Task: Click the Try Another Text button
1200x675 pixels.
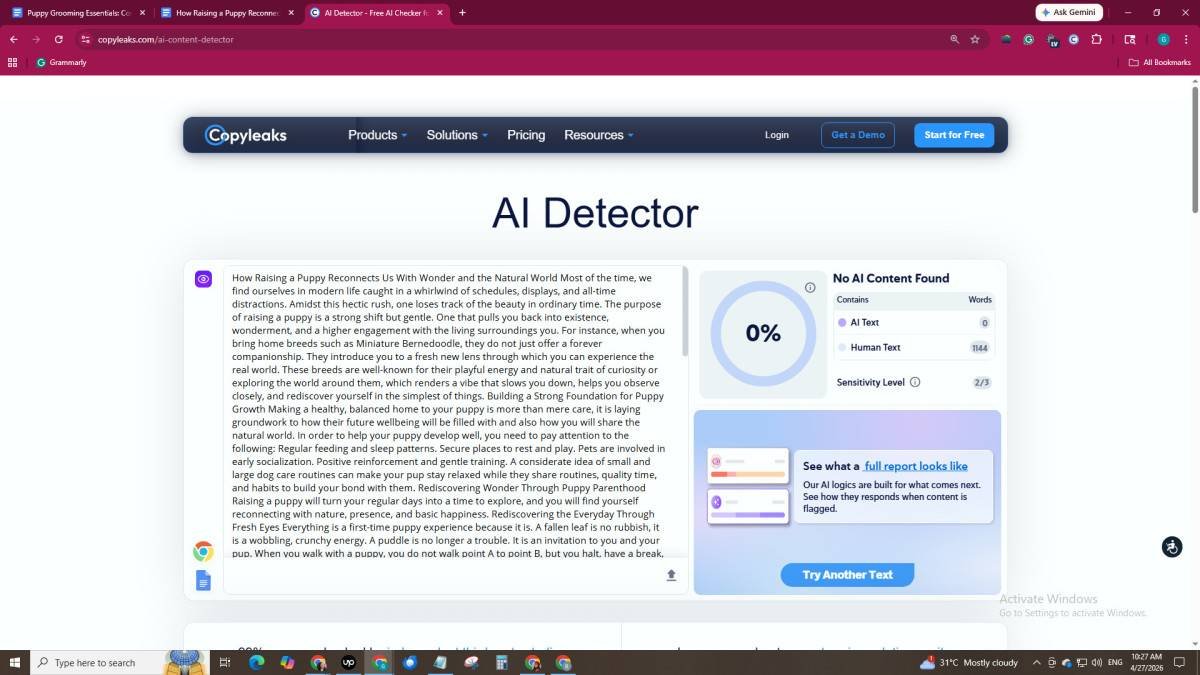Action: pyautogui.click(x=847, y=575)
